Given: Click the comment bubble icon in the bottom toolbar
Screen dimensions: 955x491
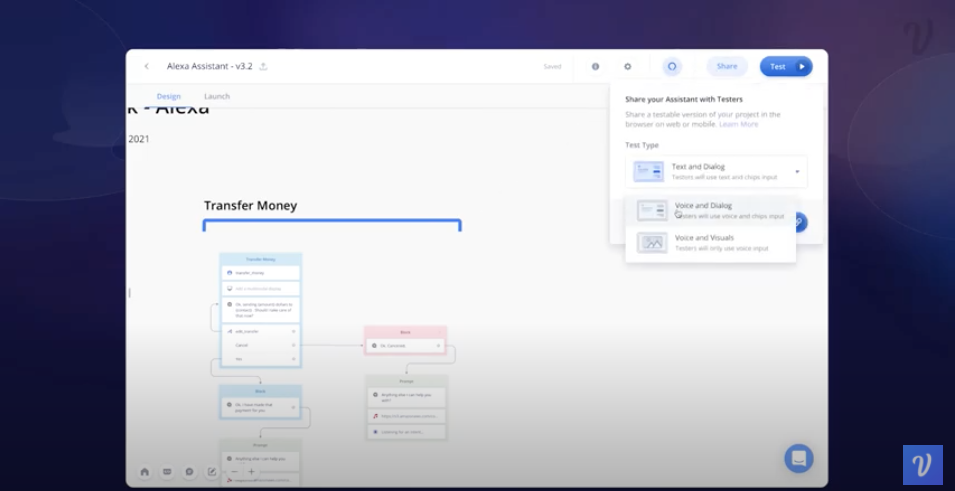Looking at the screenshot, I should (x=189, y=472).
